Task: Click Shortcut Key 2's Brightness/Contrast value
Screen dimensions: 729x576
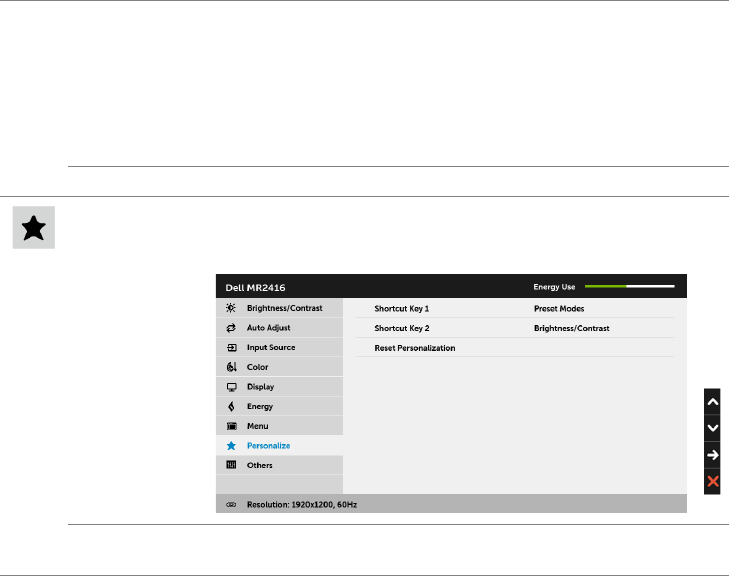Action: coord(571,328)
